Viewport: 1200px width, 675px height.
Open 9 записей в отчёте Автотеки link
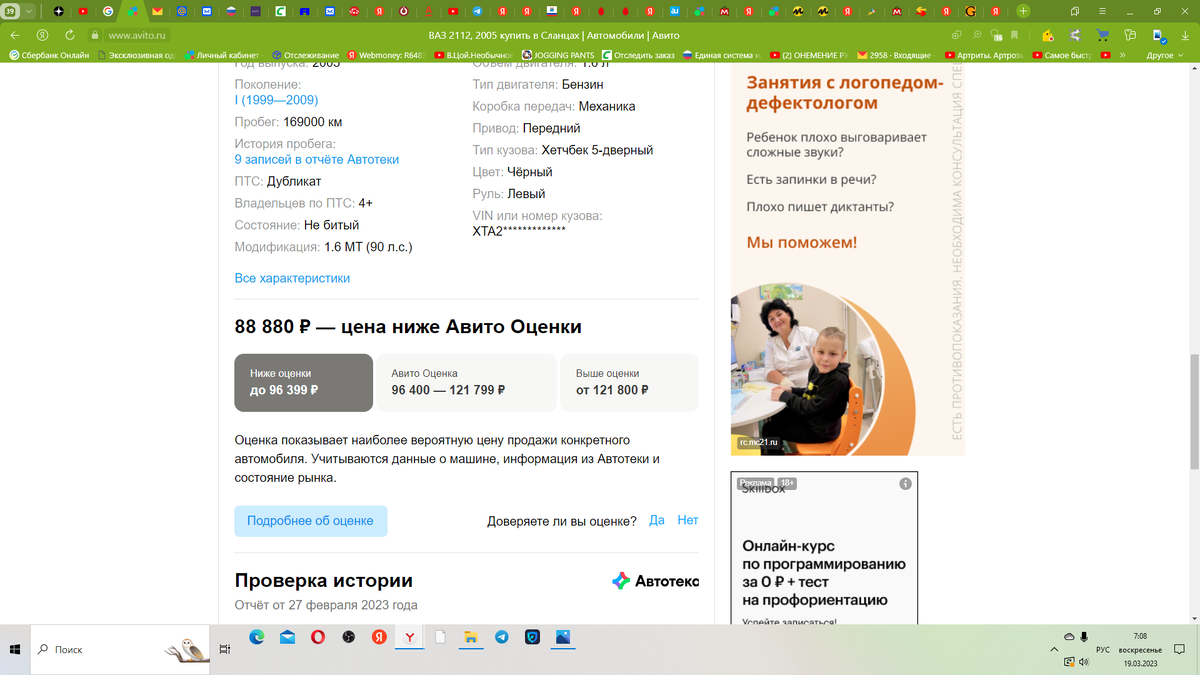pos(317,159)
